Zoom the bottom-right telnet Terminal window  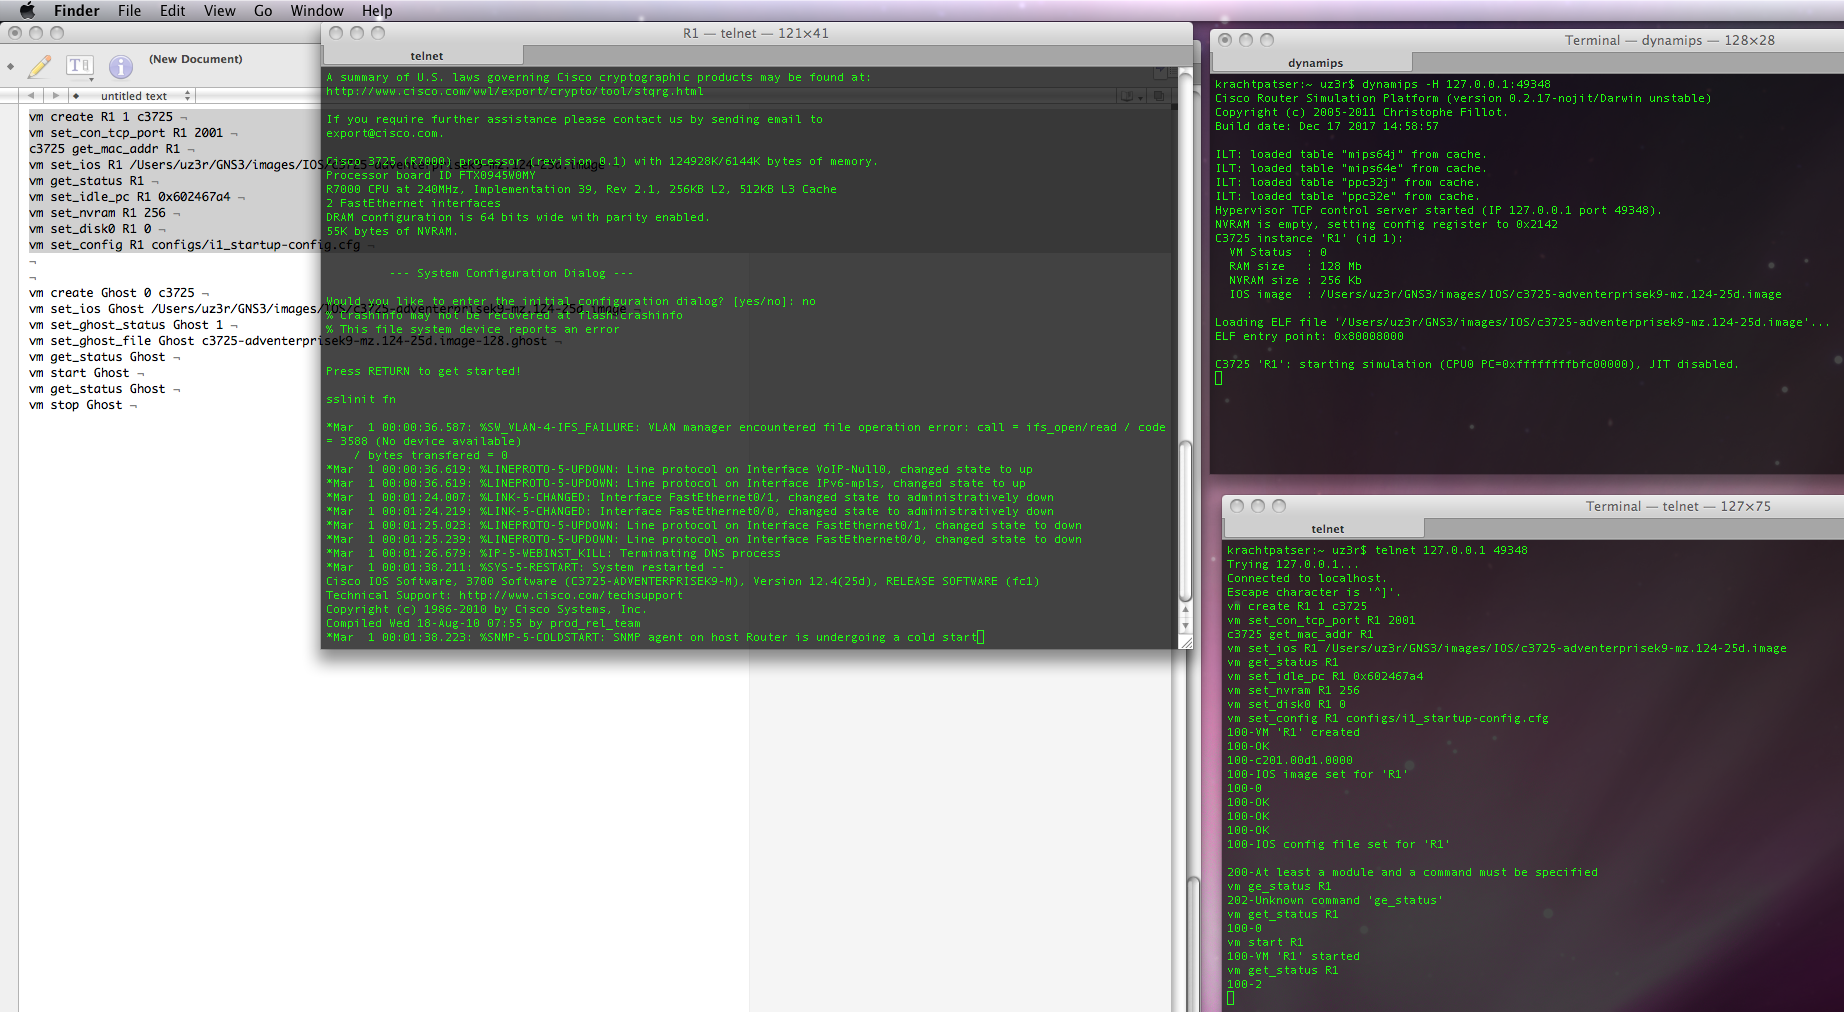click(x=1279, y=506)
